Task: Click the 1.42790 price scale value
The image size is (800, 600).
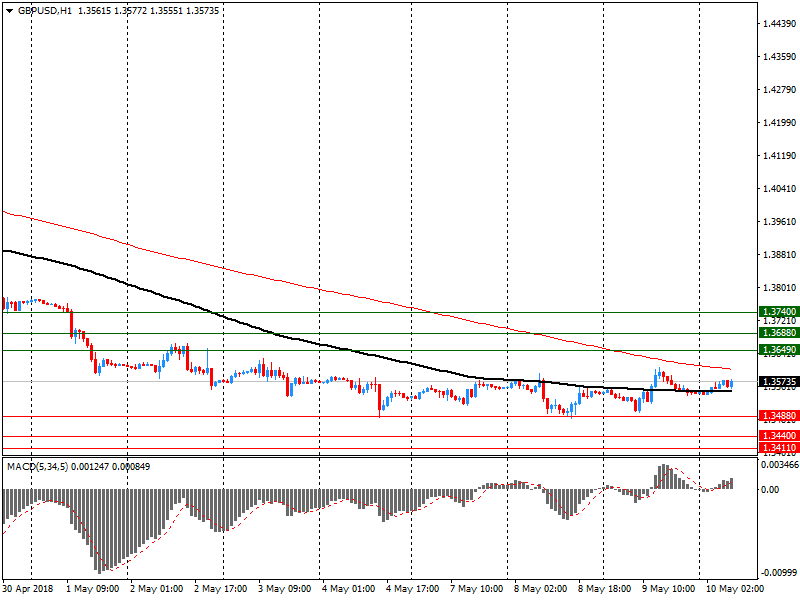Action: 779,90
